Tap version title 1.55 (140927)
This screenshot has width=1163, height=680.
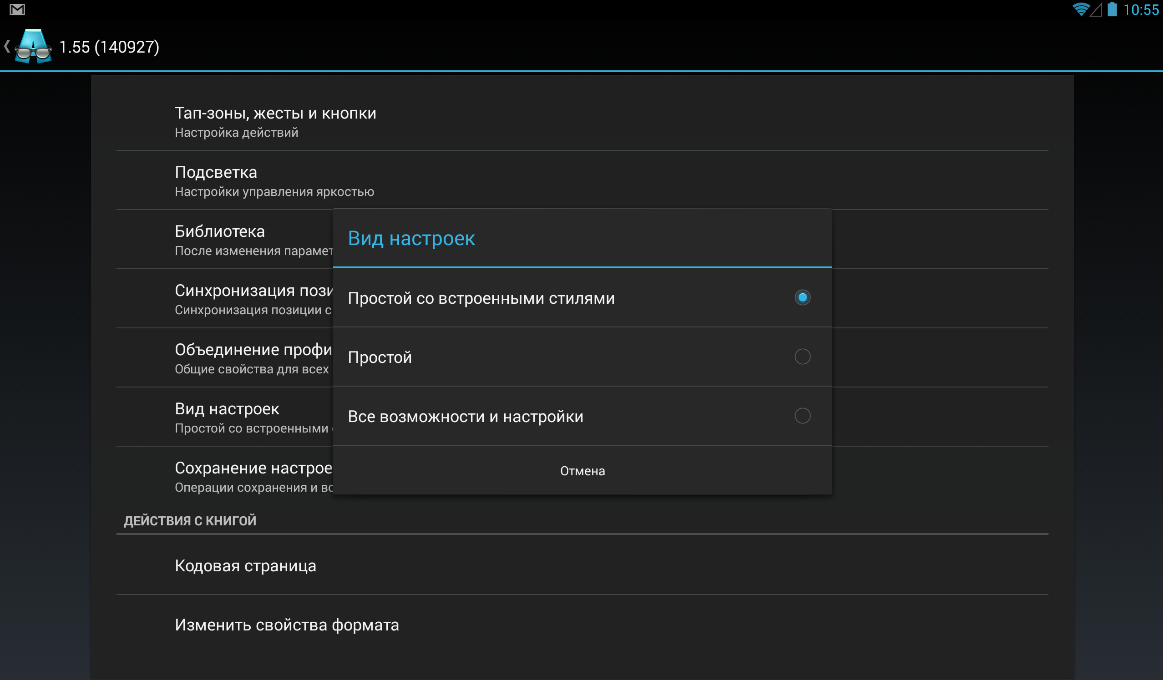coord(109,47)
